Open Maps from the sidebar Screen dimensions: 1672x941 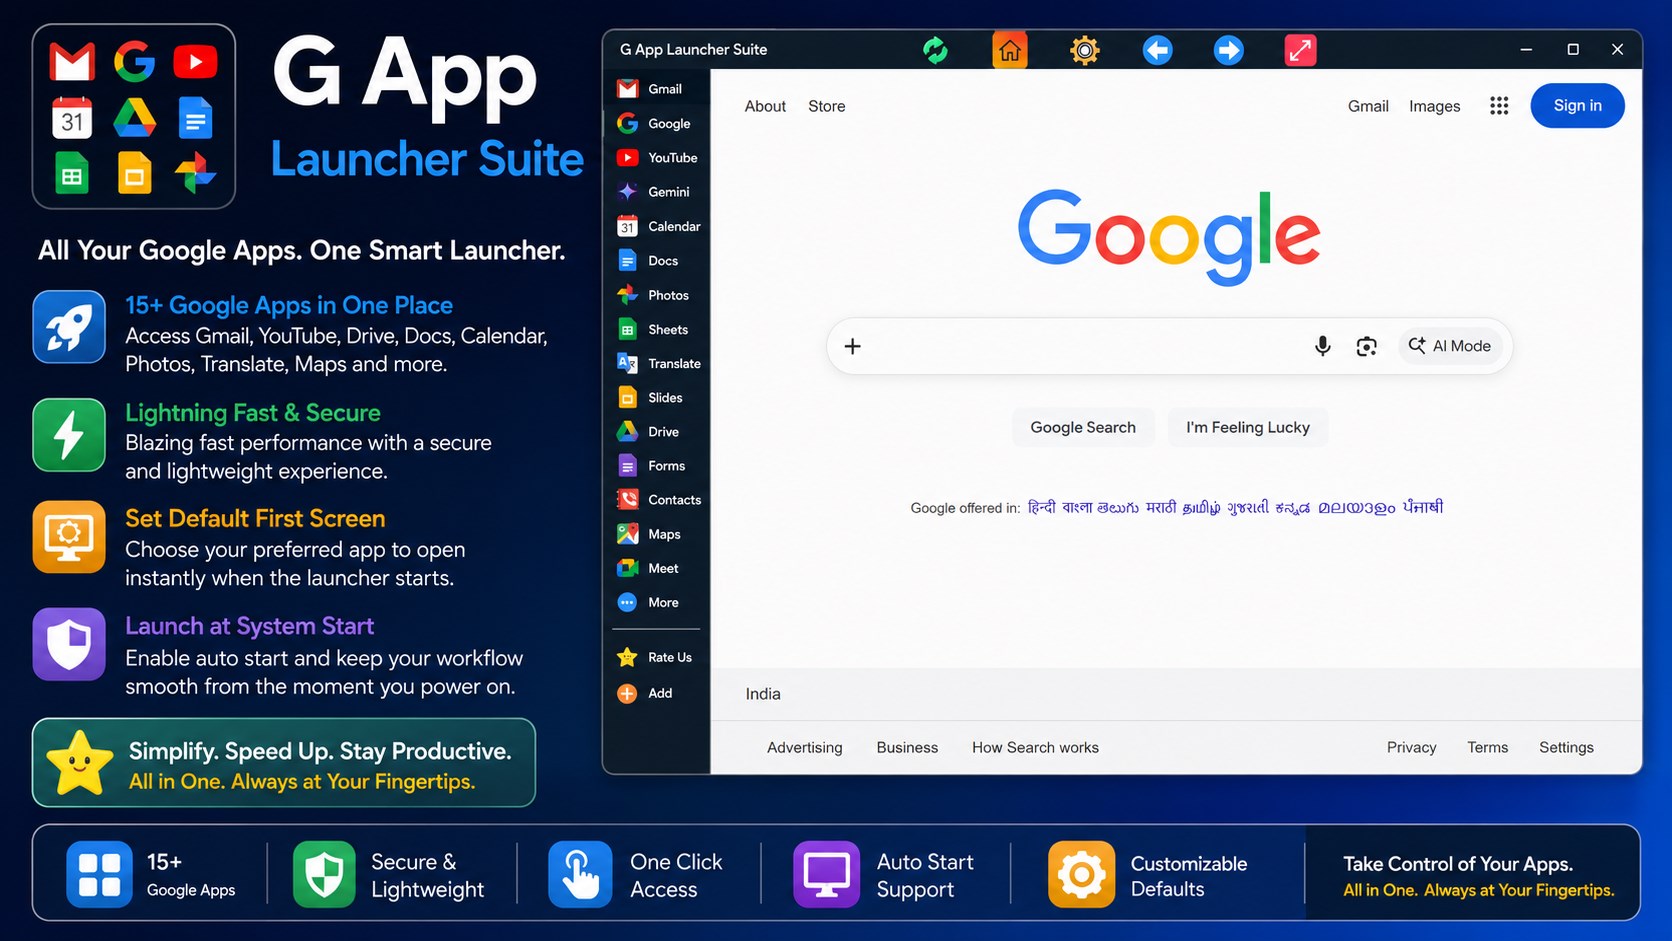(656, 534)
